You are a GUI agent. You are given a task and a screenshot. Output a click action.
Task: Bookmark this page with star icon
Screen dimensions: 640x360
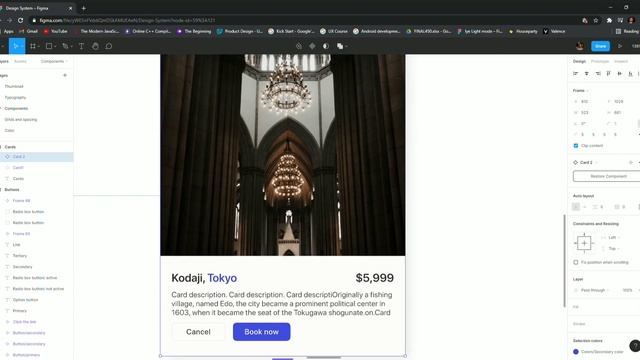tap(596, 20)
